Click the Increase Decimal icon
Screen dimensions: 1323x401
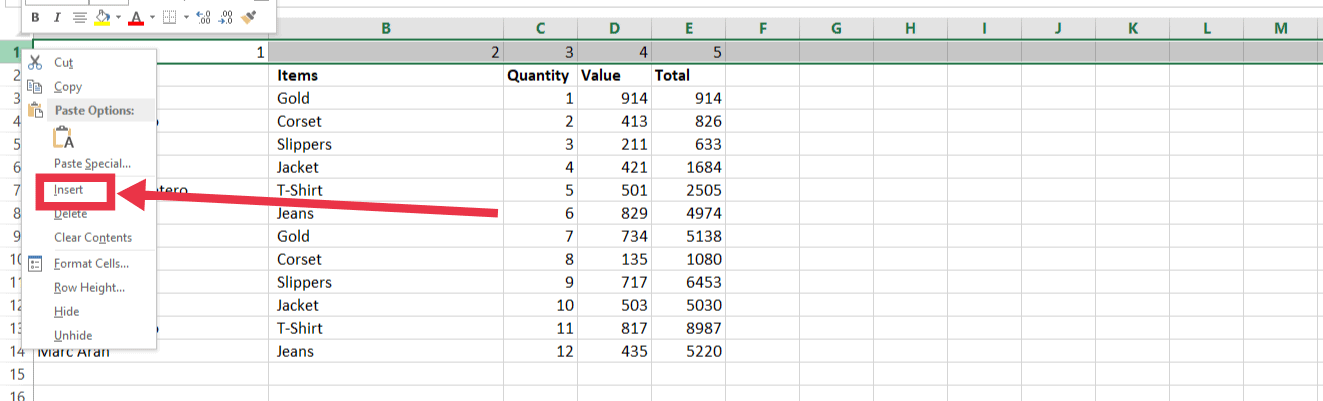click(203, 17)
